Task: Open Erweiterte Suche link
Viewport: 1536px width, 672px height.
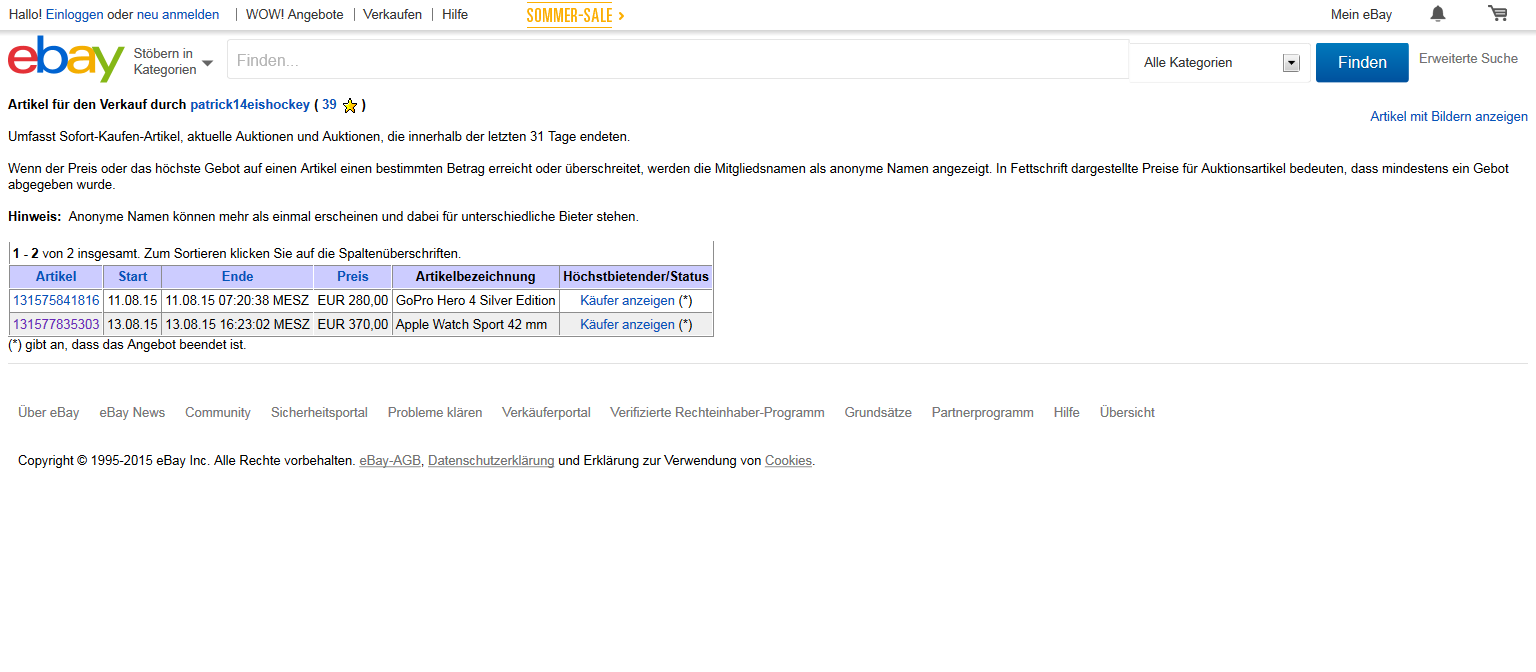Action: point(1468,59)
